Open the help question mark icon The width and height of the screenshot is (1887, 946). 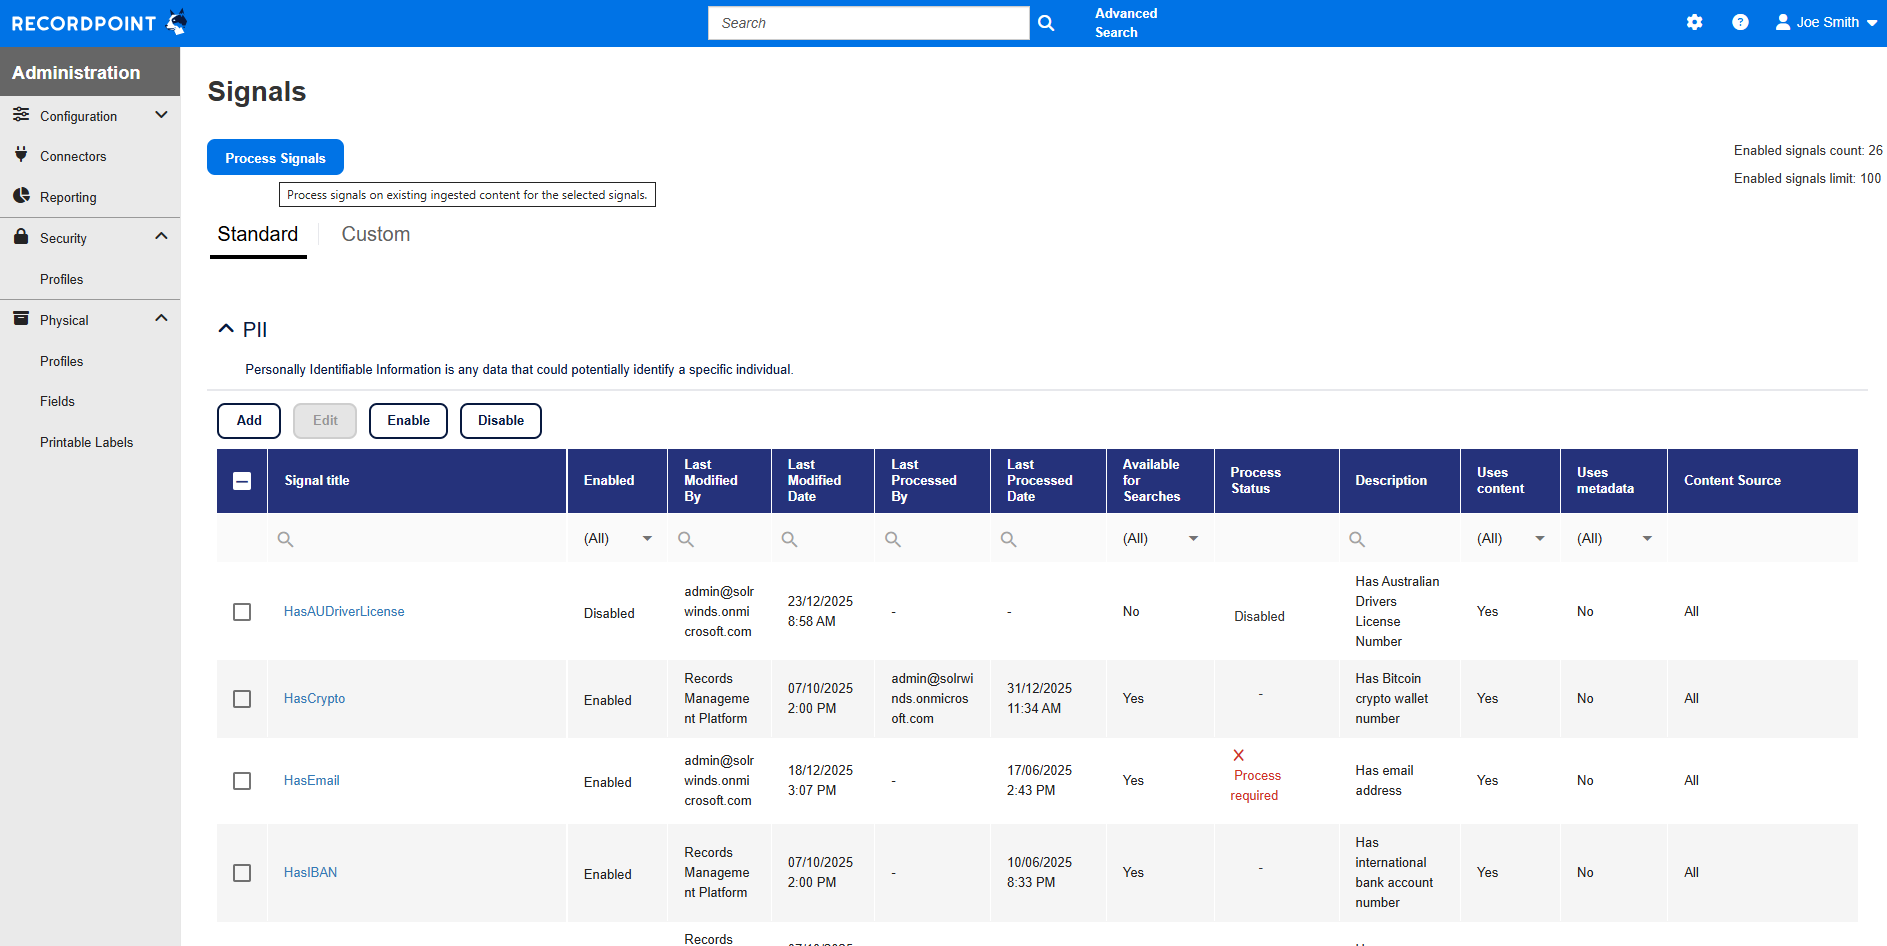click(x=1740, y=22)
